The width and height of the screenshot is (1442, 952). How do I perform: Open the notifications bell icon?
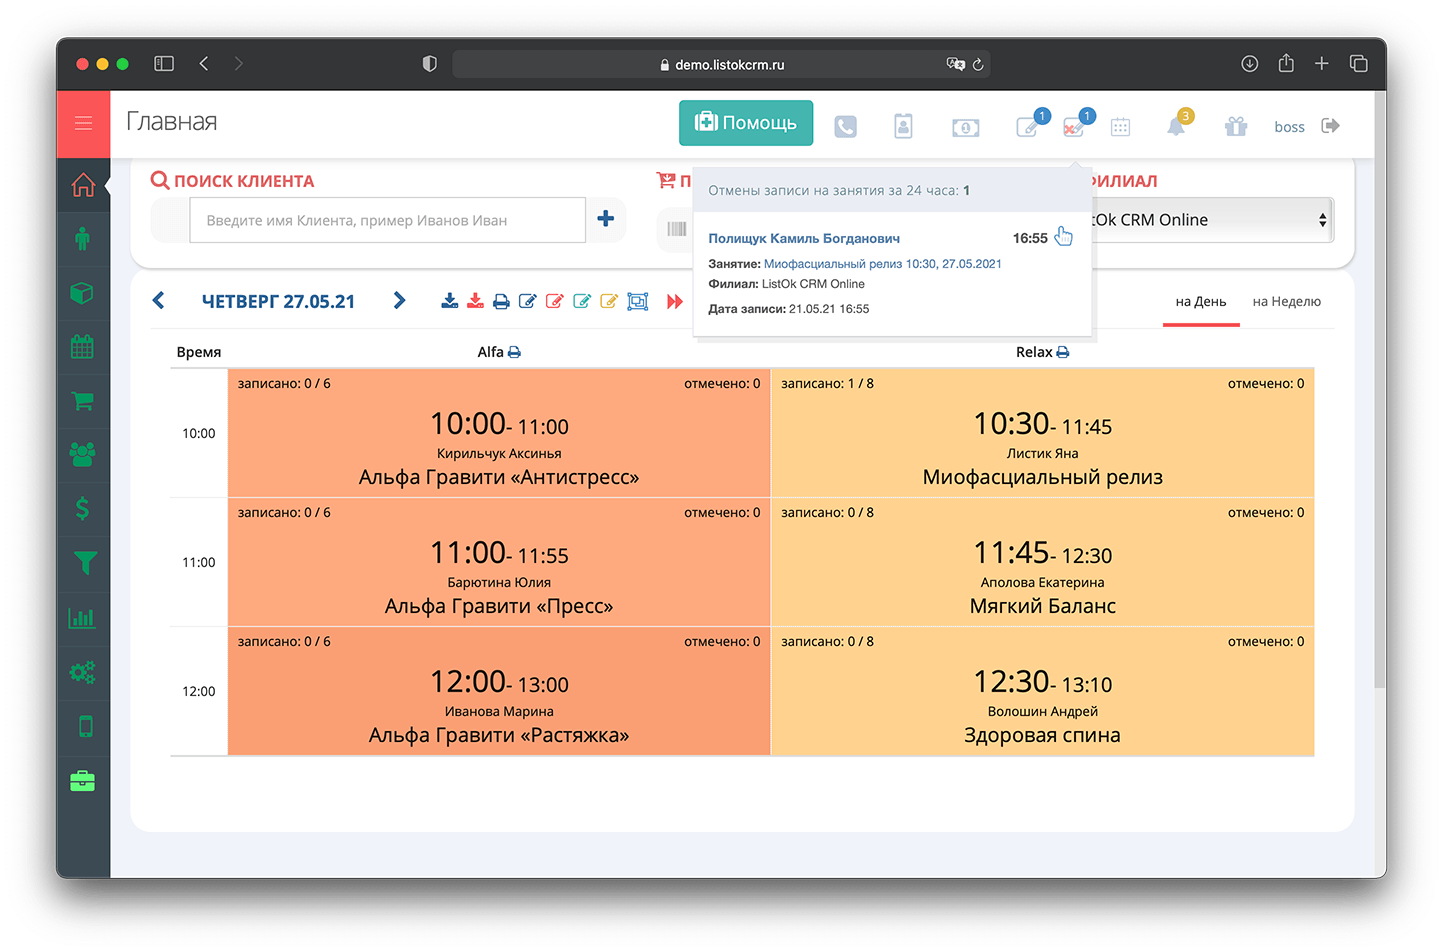[x=1176, y=127]
